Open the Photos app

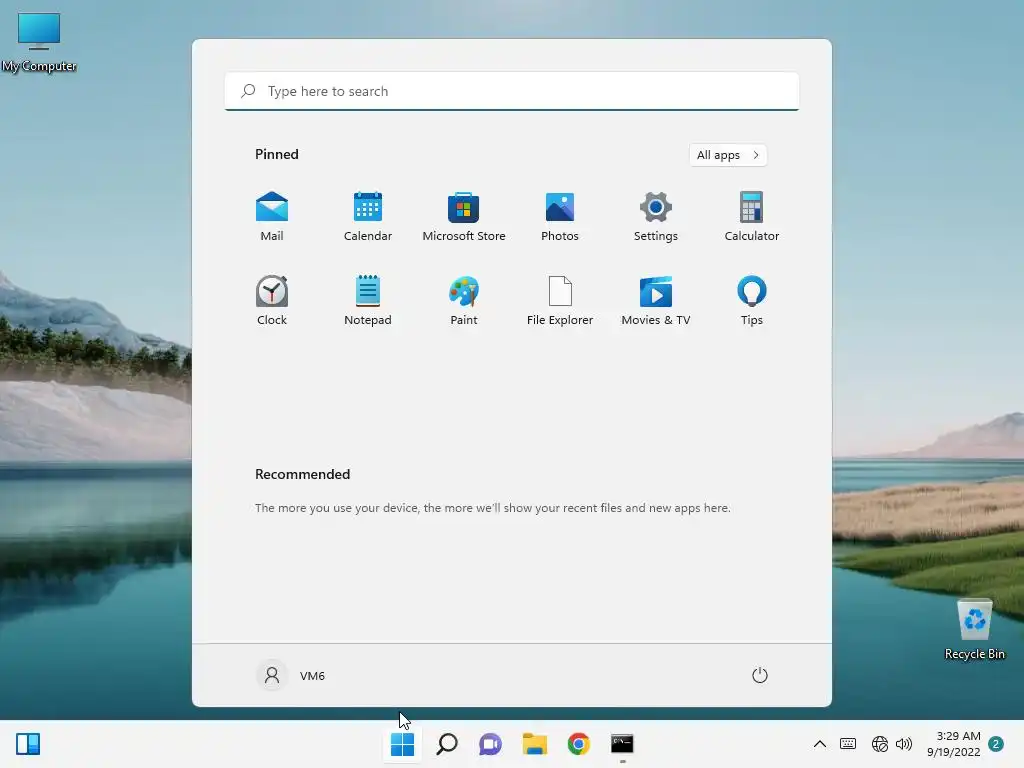(x=560, y=217)
